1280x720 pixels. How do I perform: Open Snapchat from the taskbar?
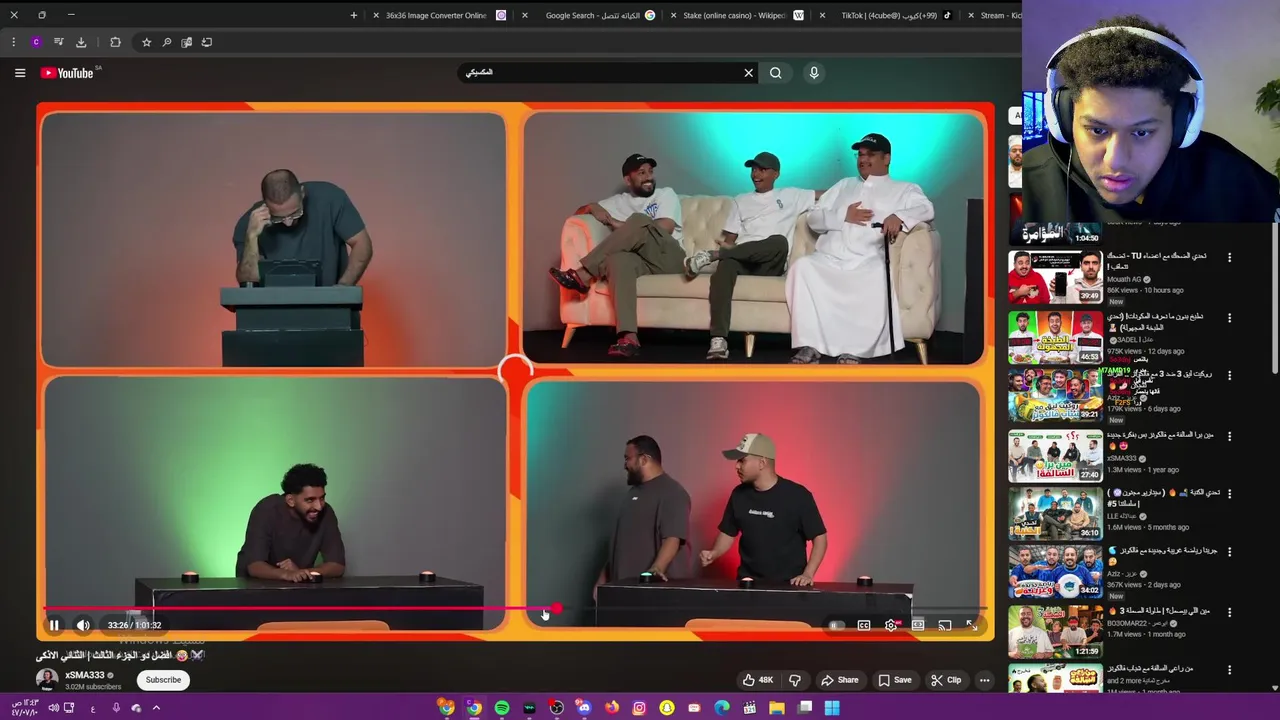(x=667, y=708)
